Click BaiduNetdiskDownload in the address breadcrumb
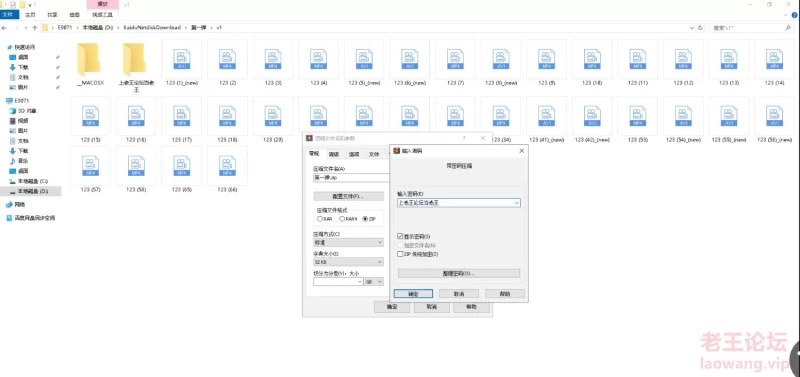 click(x=152, y=28)
